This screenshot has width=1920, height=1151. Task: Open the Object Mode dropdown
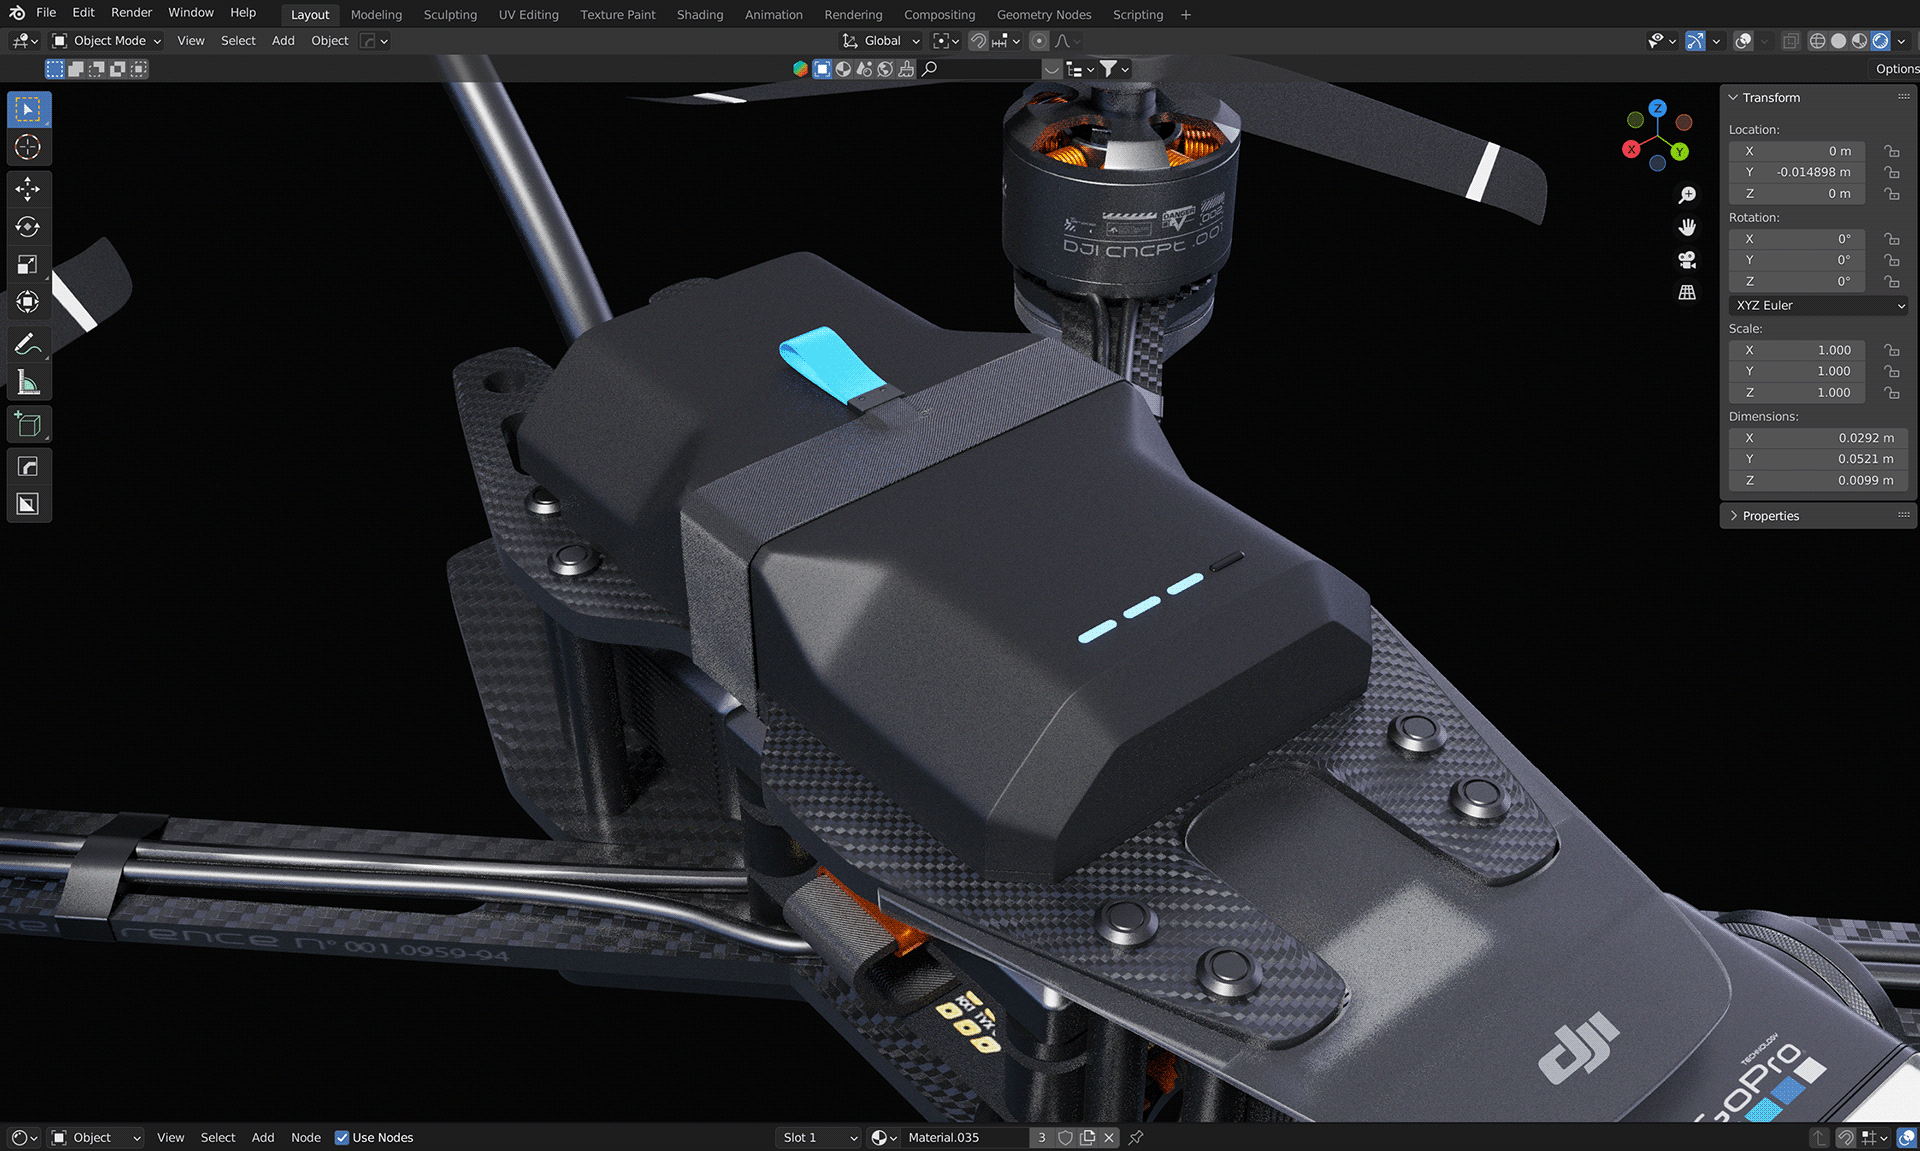pyautogui.click(x=105, y=40)
